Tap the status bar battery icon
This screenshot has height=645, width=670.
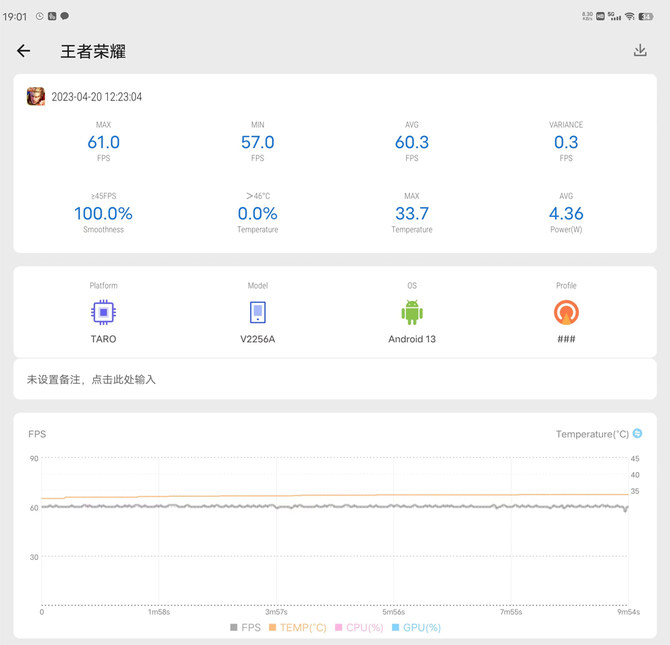pyautogui.click(x=646, y=16)
